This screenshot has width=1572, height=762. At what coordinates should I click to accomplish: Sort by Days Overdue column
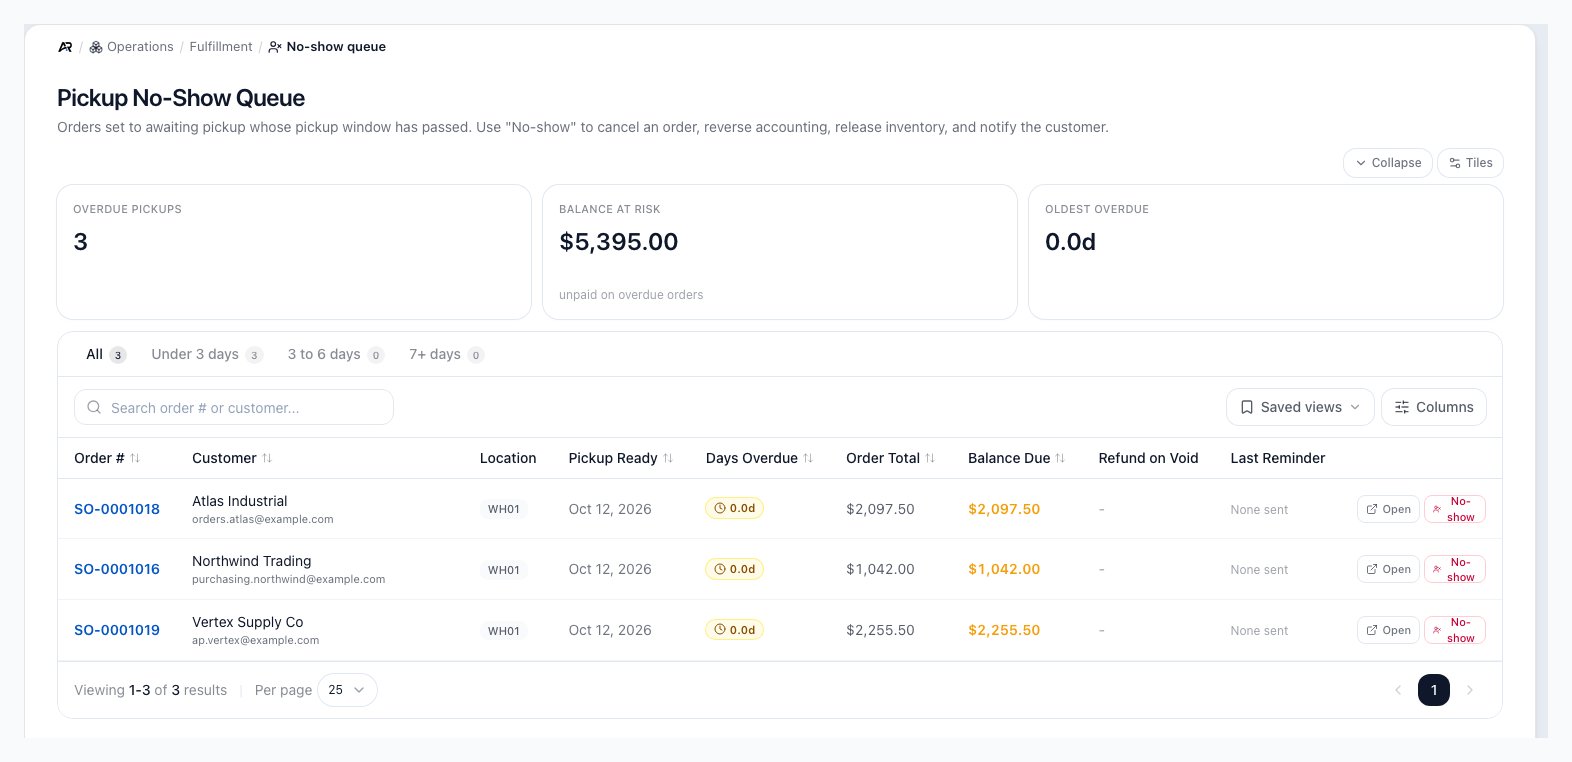coord(760,458)
